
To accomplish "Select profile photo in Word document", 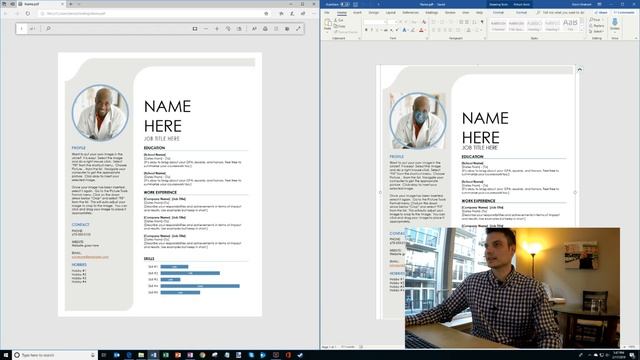I will [x=417, y=121].
